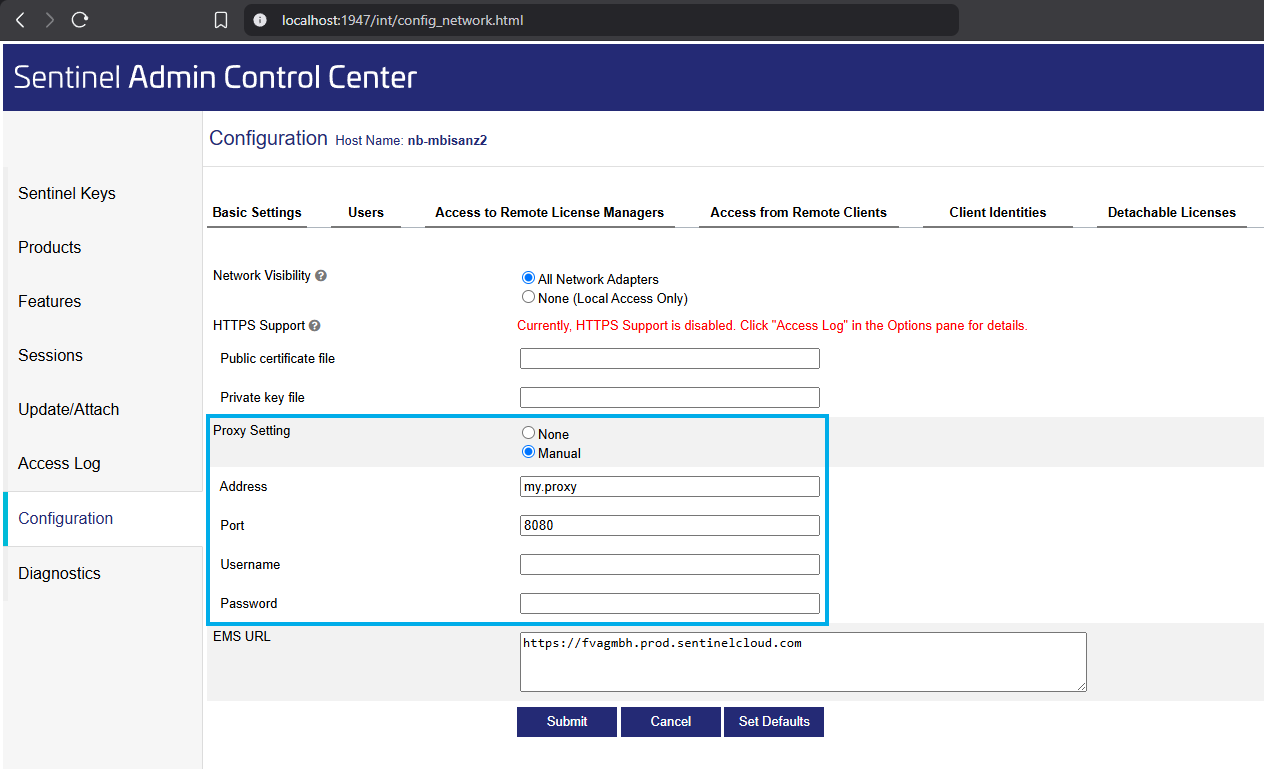Image resolution: width=1264 pixels, height=769 pixels.
Task: Switch to Users tab
Action: tap(366, 212)
